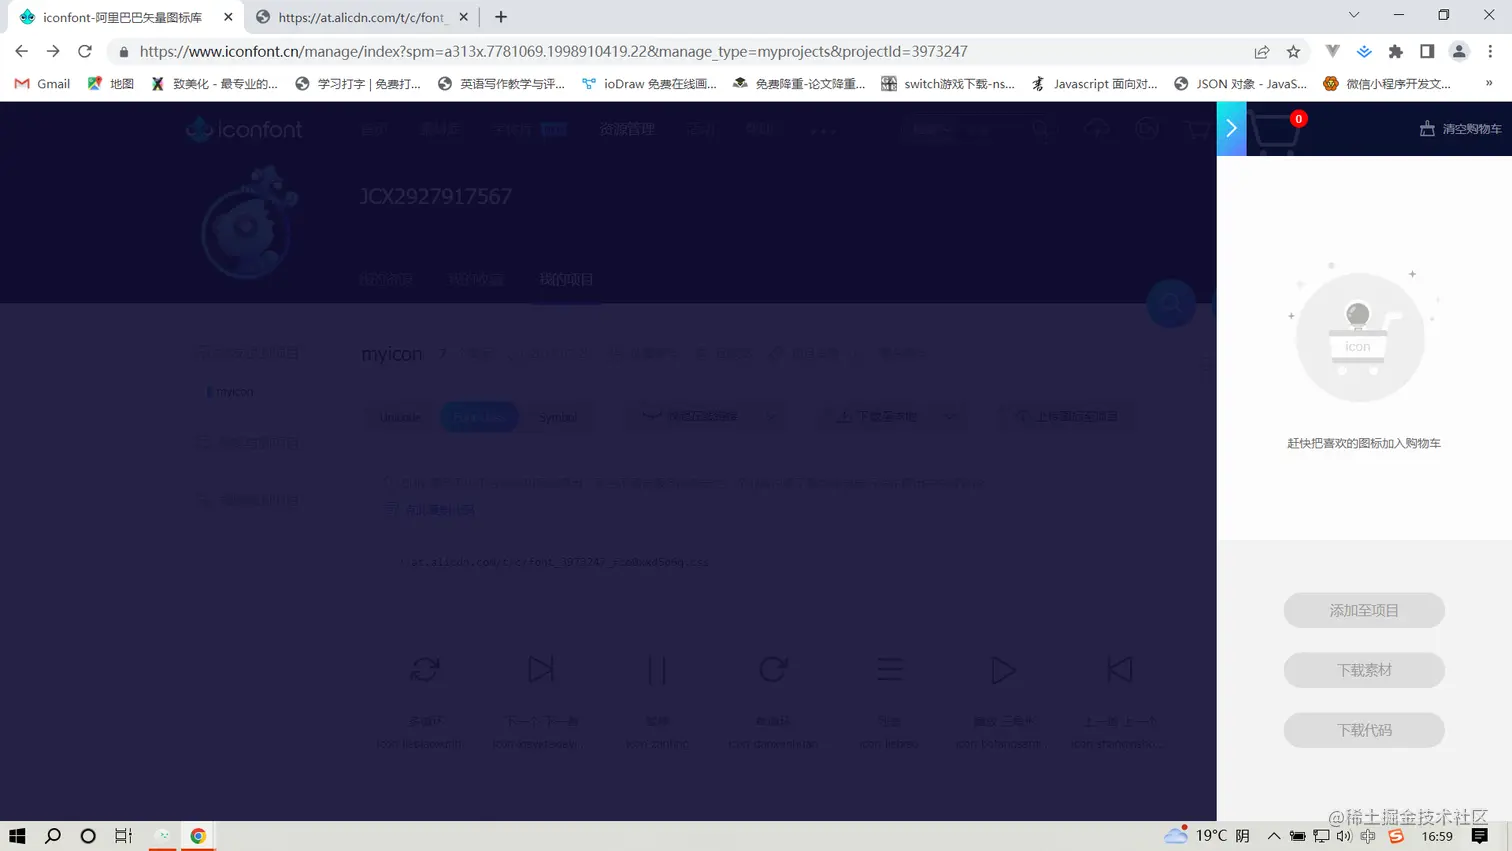Click the iconfont logo in header
Screen dimensions: 1512x851
[244, 129]
